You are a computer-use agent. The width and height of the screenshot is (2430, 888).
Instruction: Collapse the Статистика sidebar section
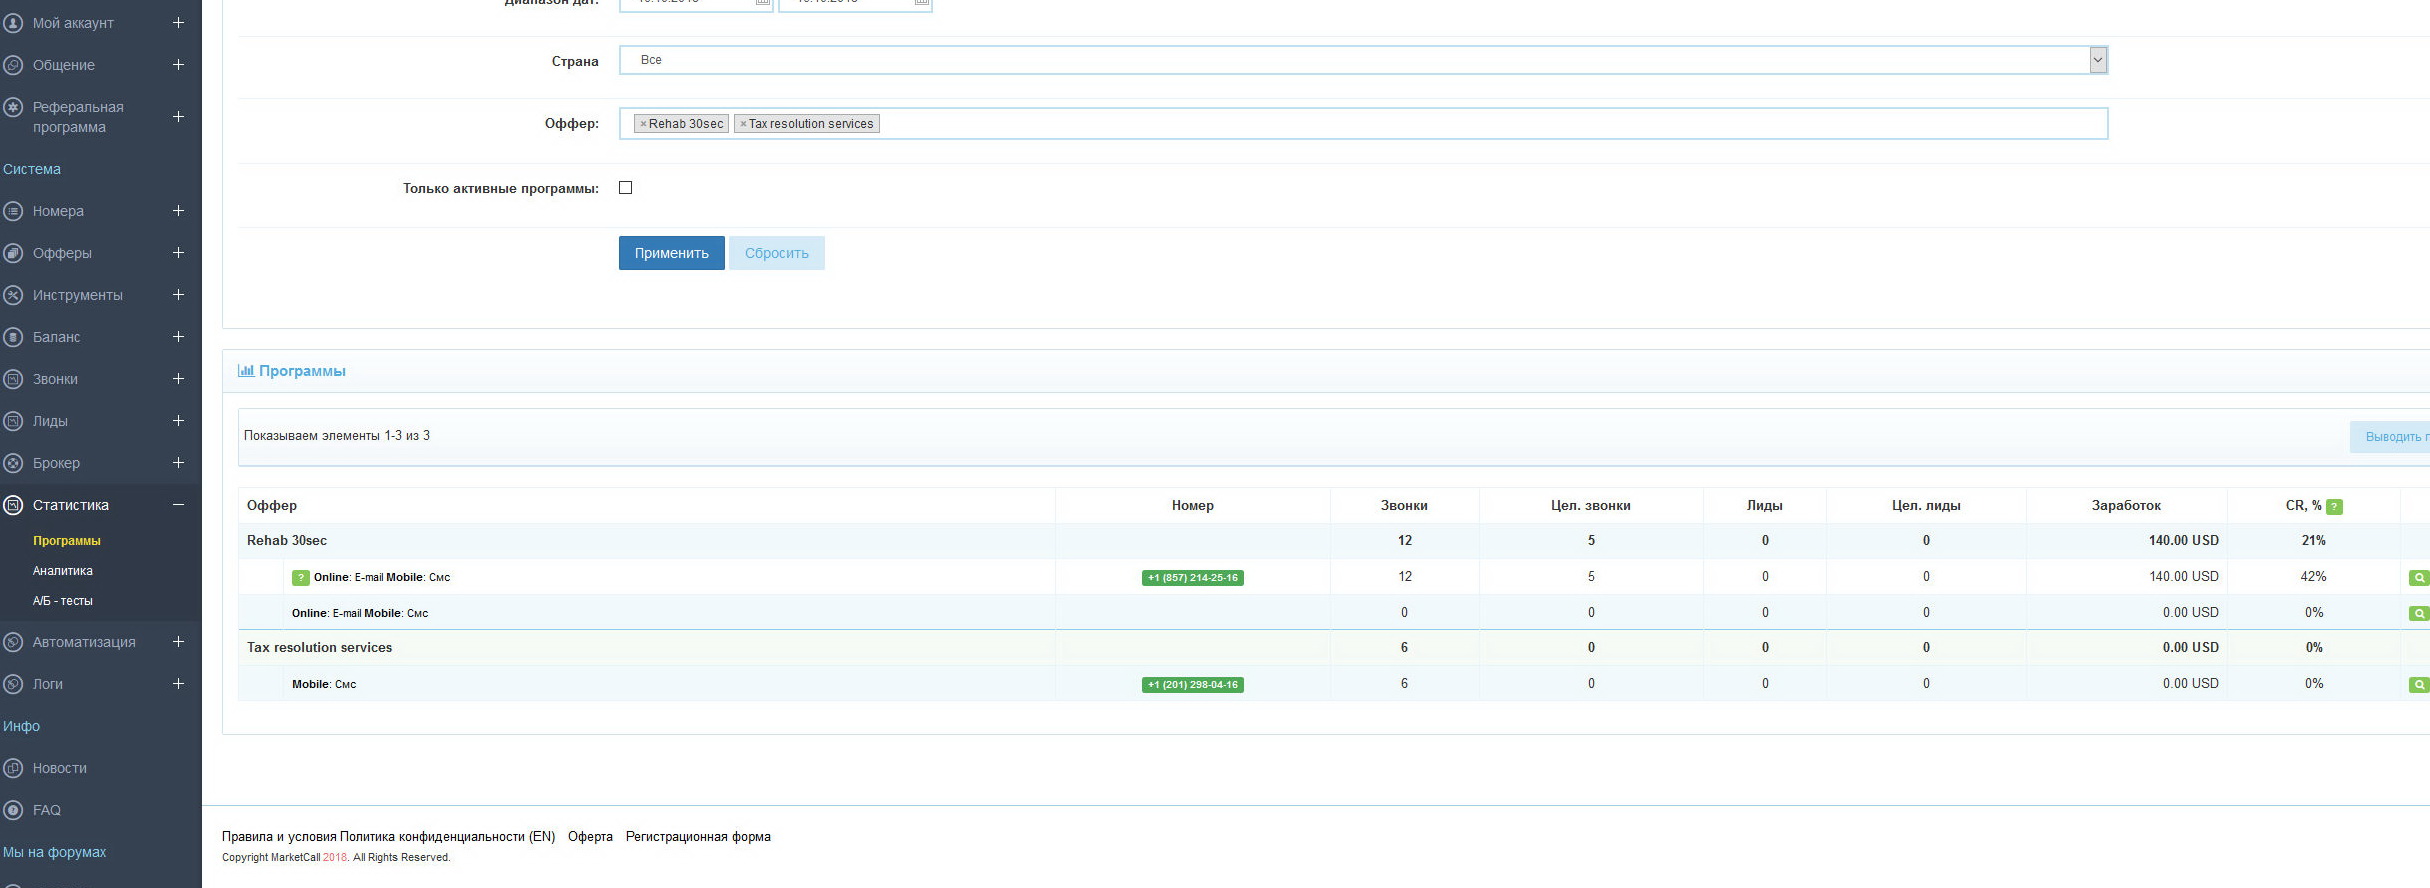178,505
